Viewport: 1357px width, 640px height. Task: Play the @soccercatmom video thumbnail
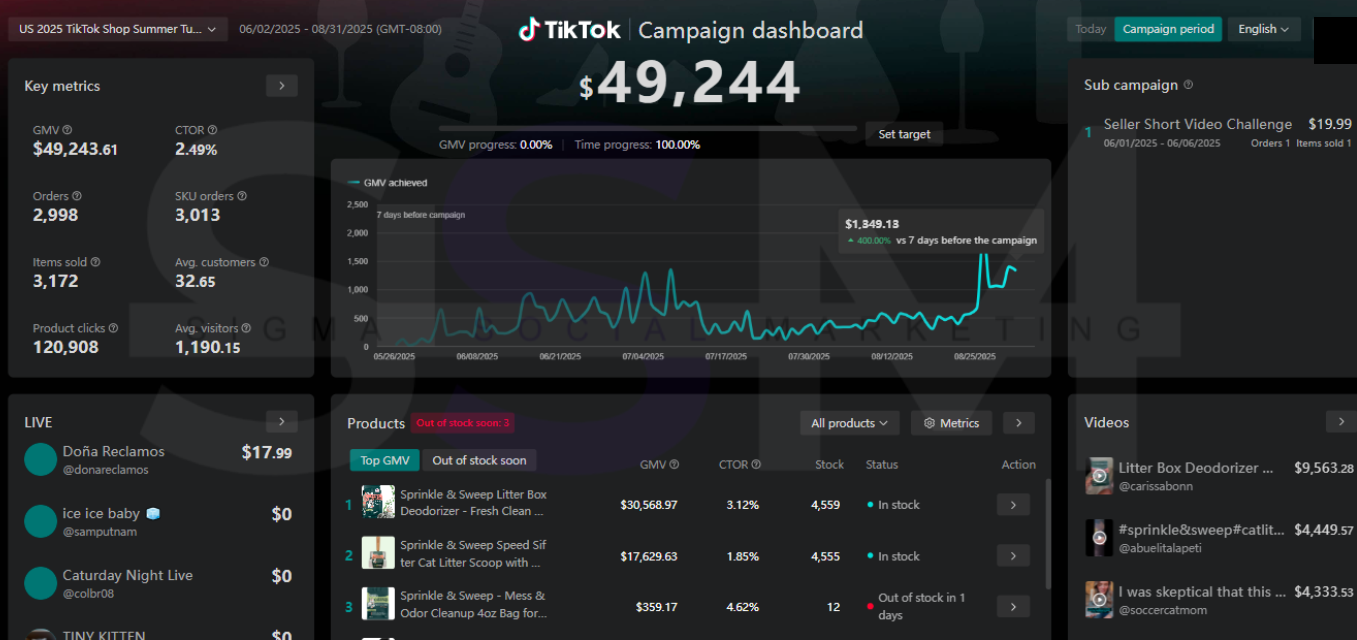[x=1099, y=600]
